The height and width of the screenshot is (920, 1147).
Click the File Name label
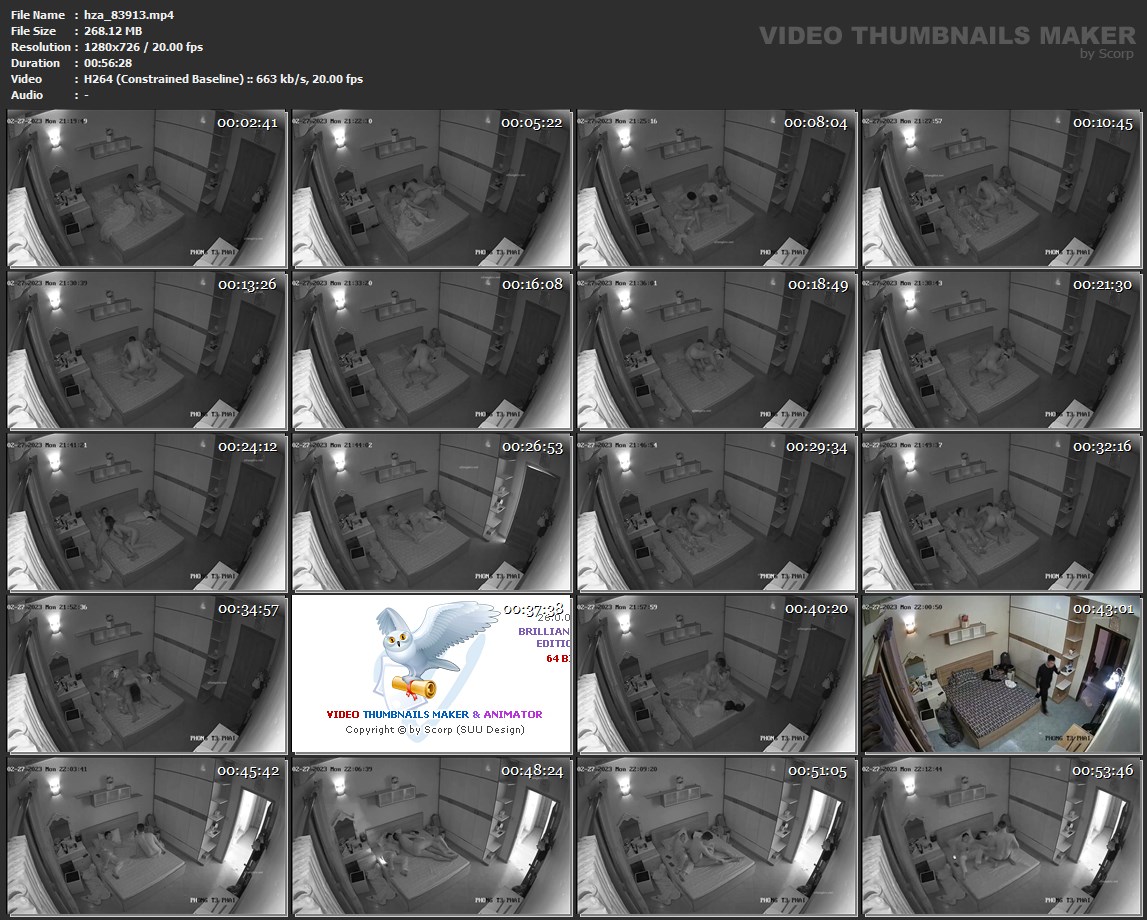coord(38,15)
